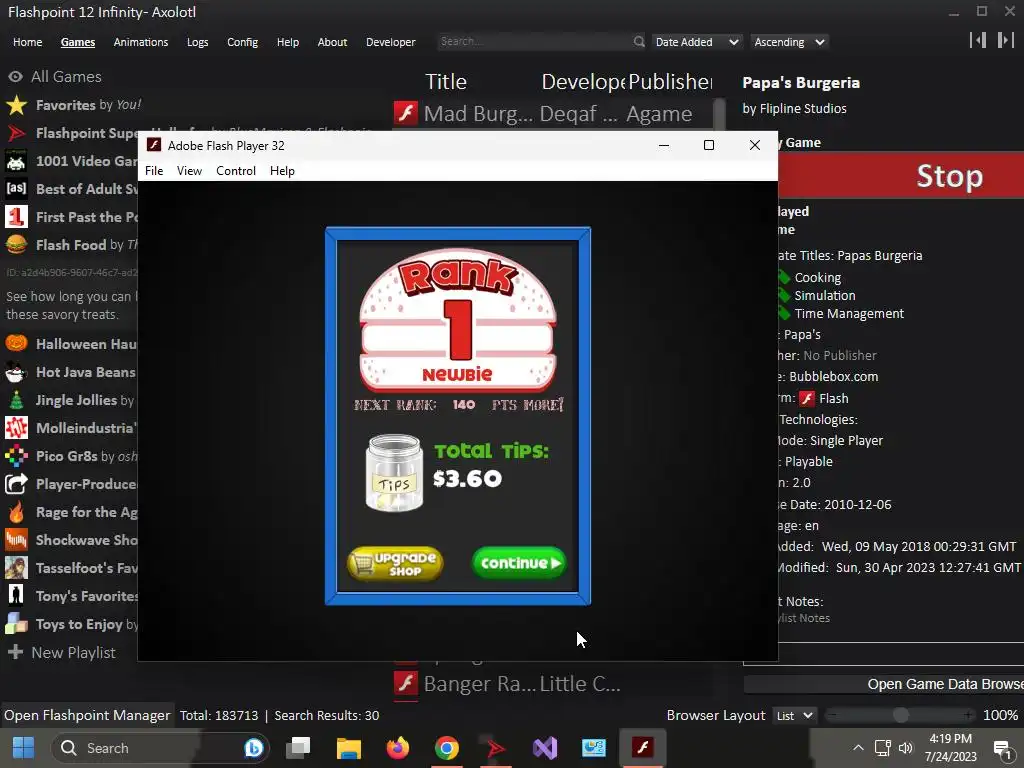This screenshot has width=1024, height=768.
Task: Open Task View from the taskbar
Action: pos(299,748)
